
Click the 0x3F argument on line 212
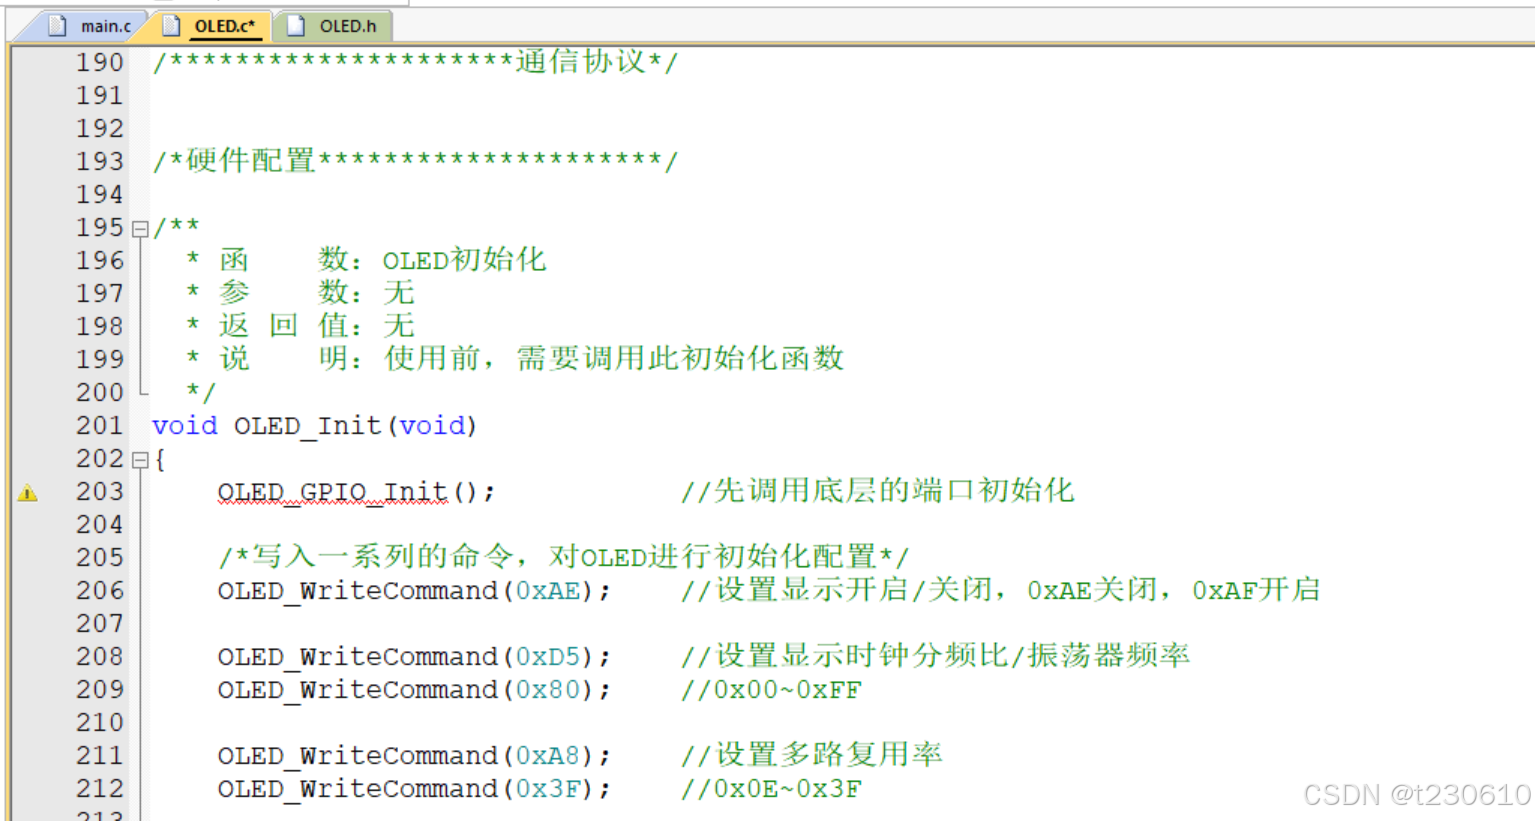[548, 788]
